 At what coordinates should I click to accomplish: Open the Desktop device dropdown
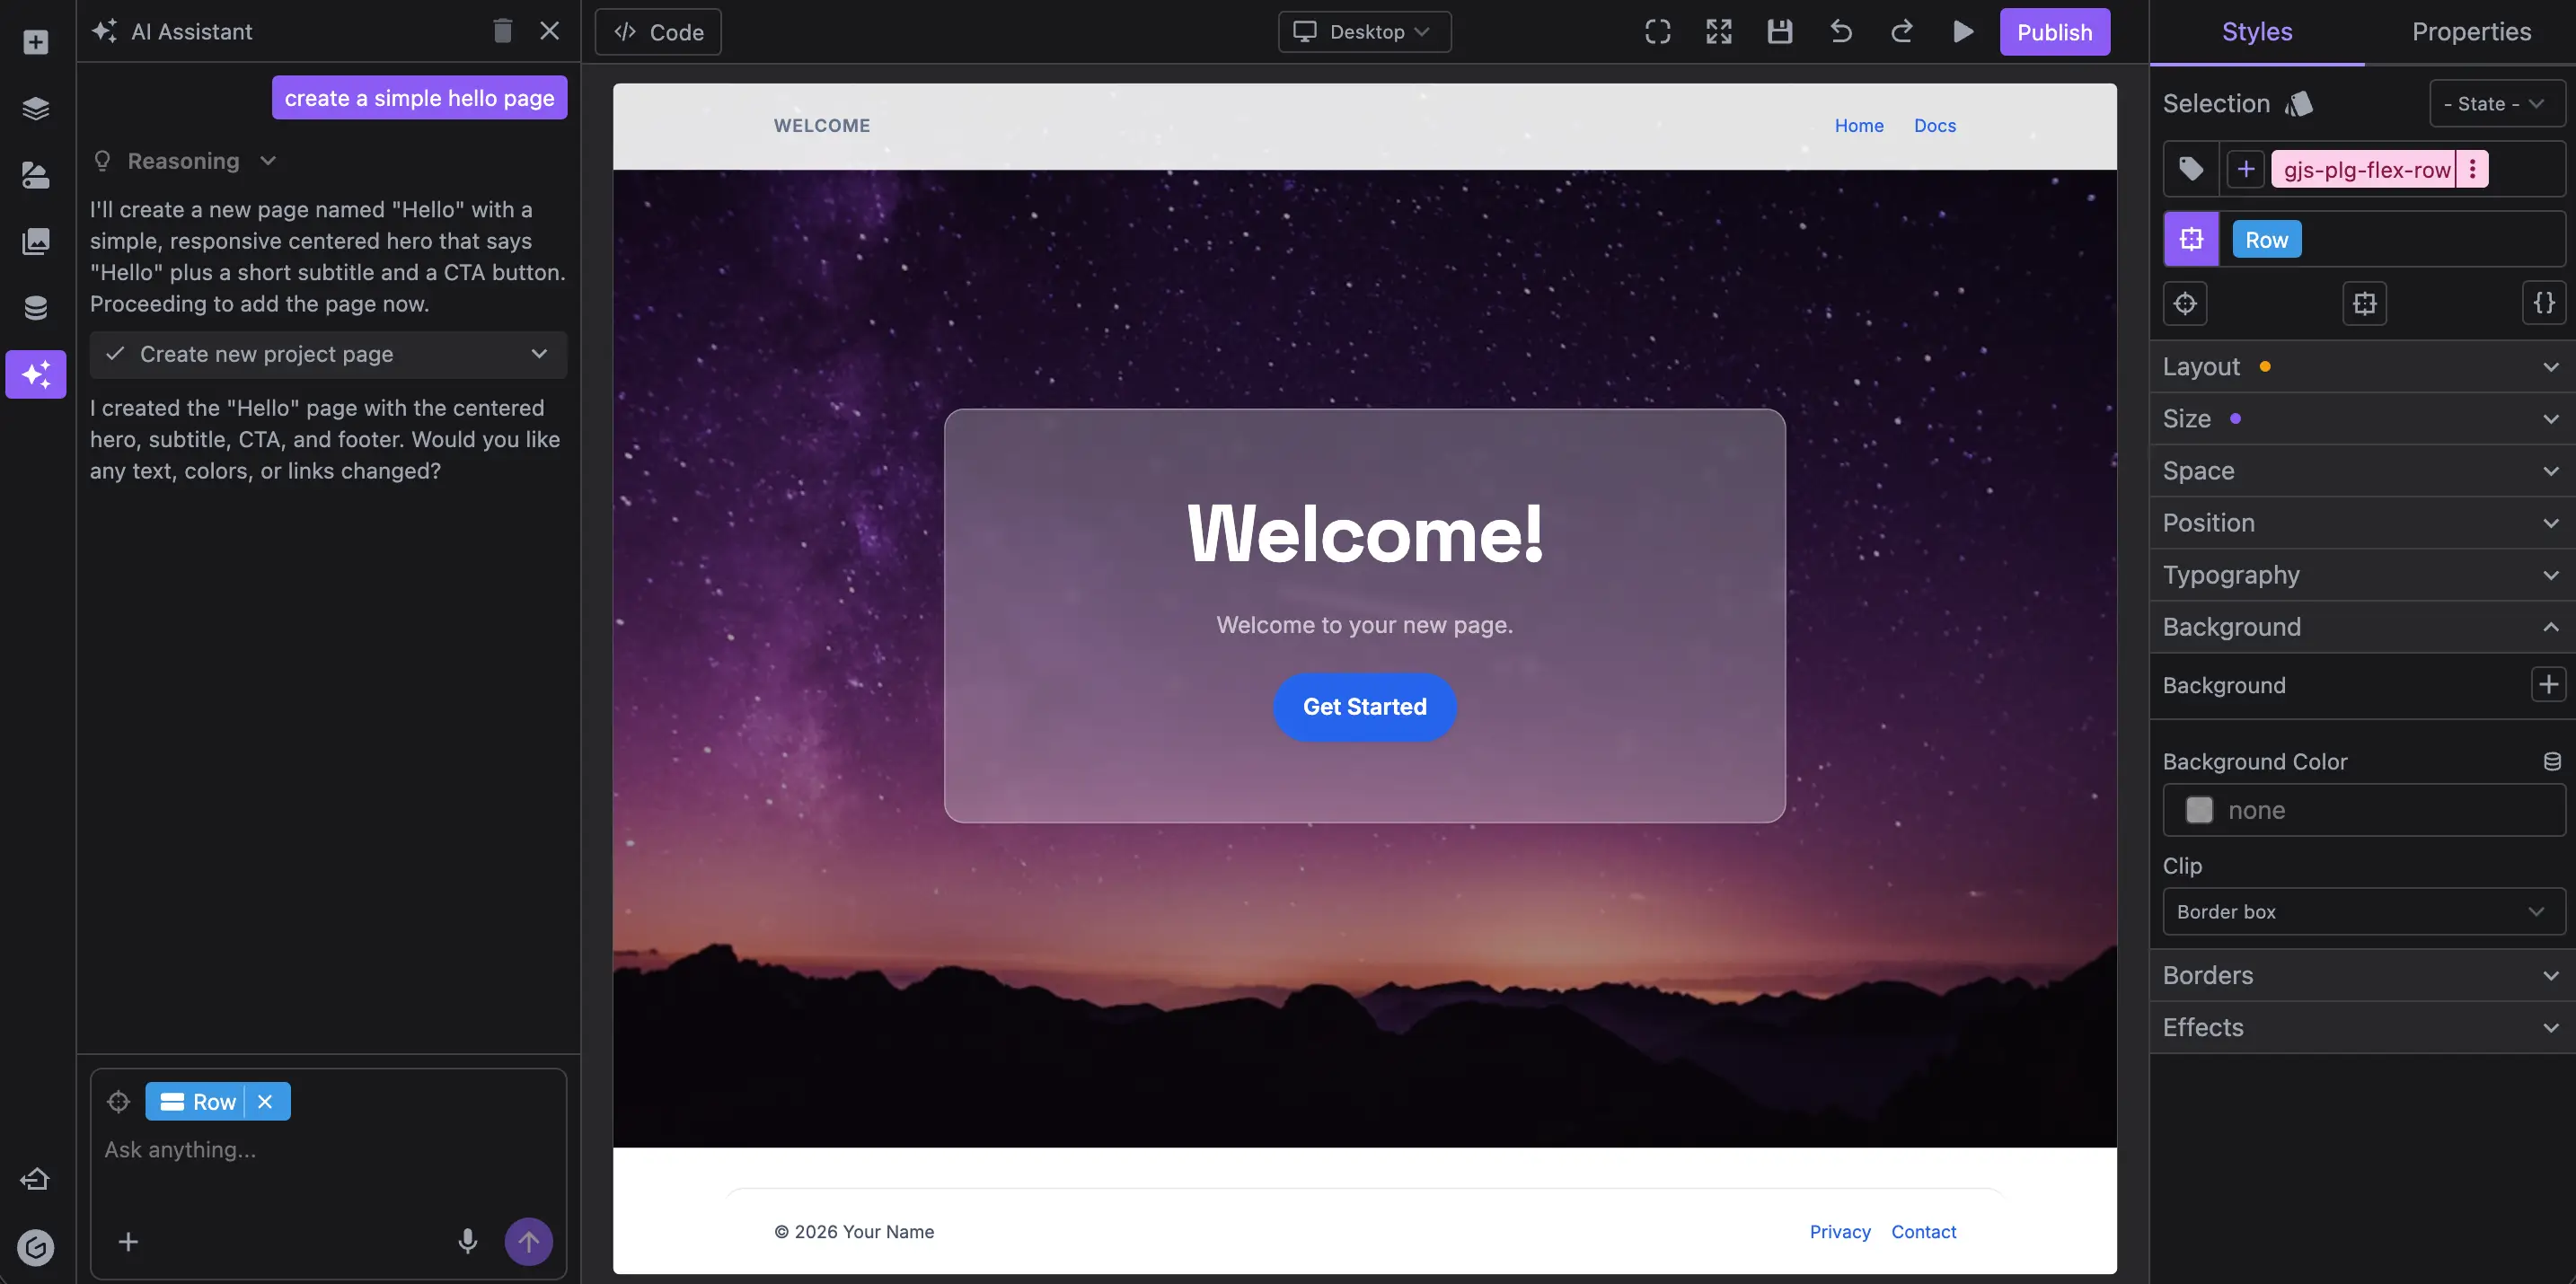[1364, 31]
